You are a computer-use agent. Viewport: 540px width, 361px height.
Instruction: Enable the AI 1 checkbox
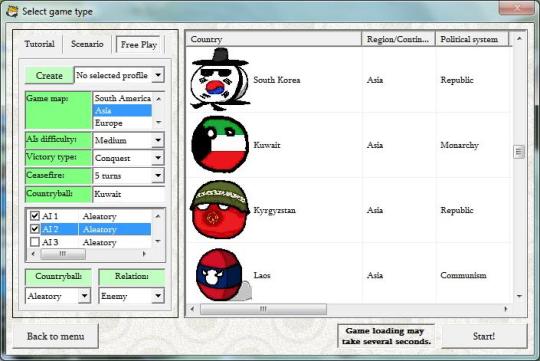35,216
